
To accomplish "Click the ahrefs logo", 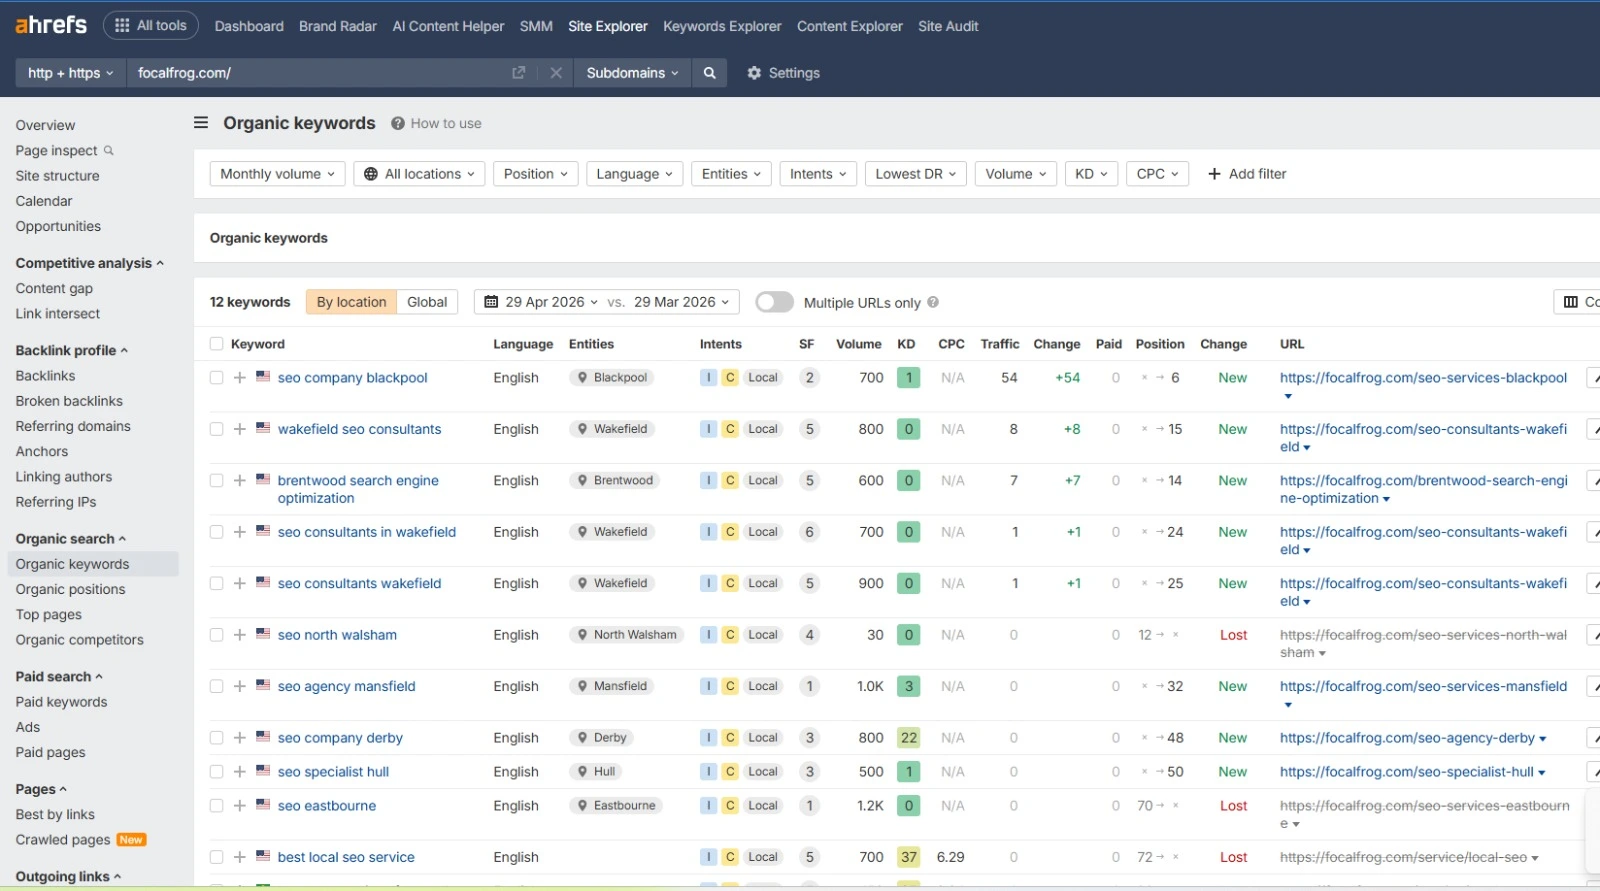I will pos(51,25).
